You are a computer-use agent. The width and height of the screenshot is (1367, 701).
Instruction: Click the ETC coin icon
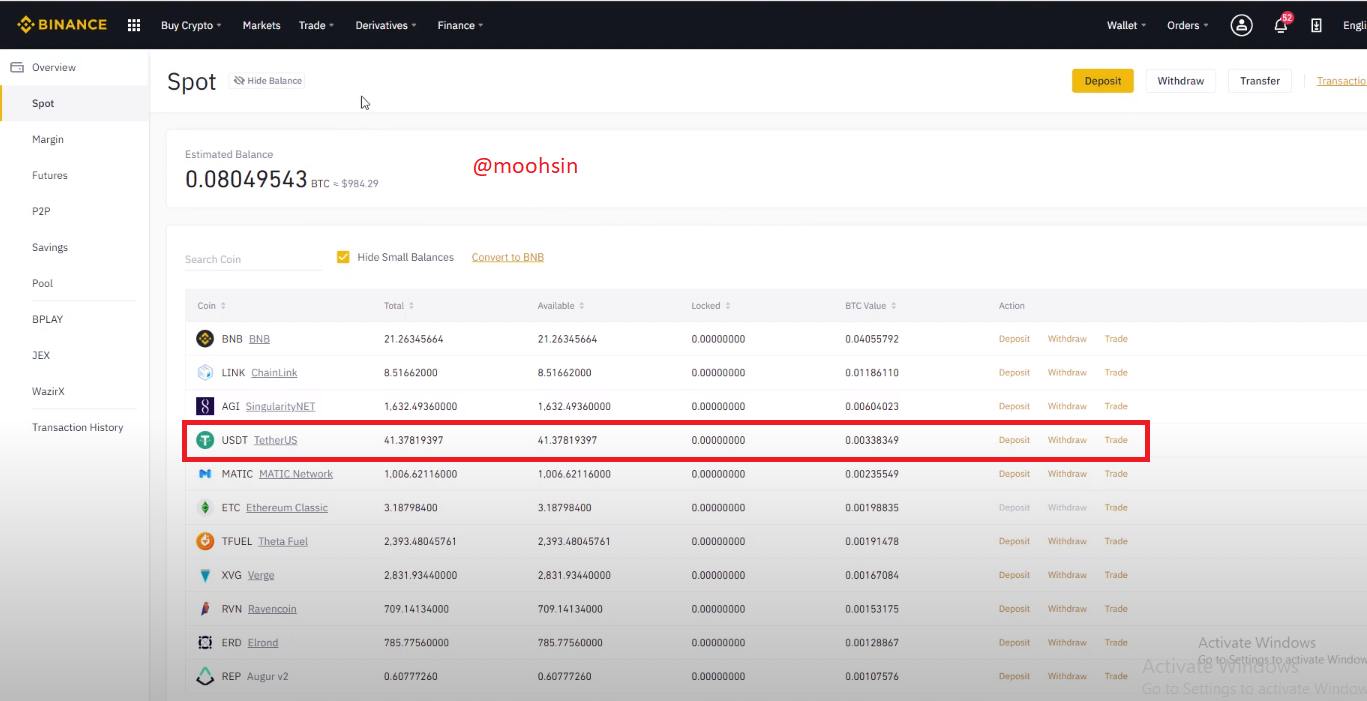(205, 508)
